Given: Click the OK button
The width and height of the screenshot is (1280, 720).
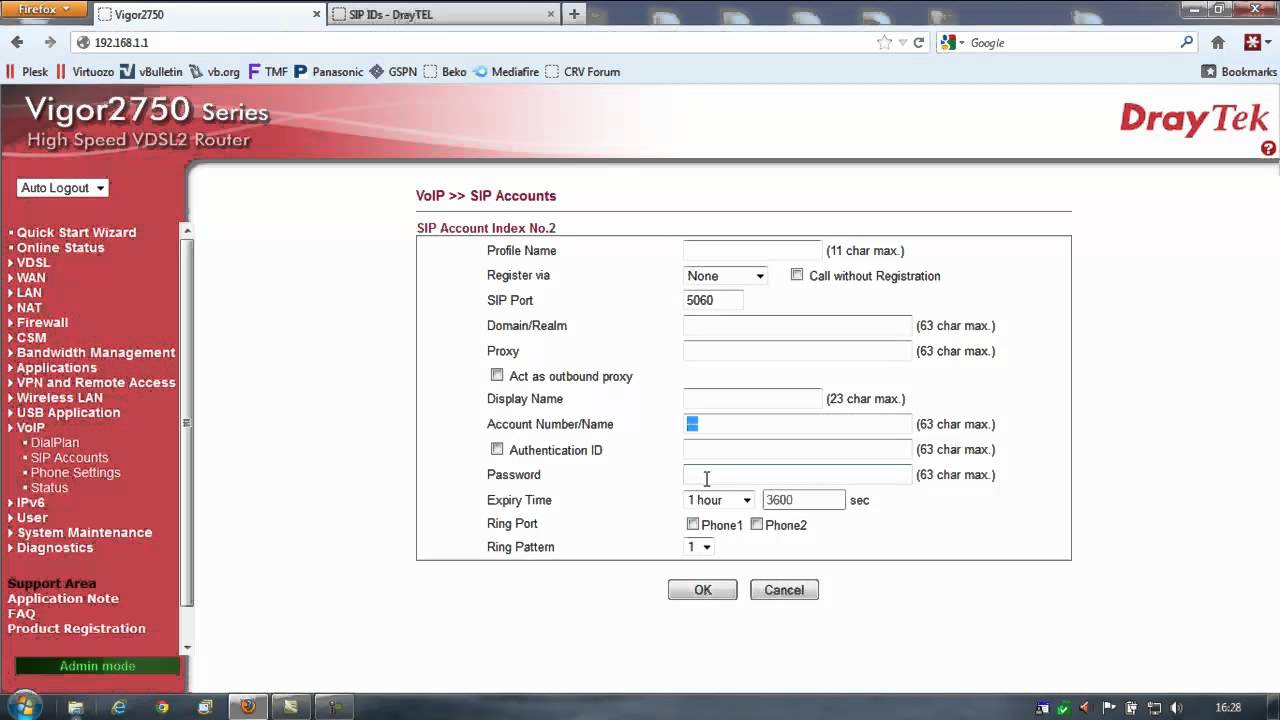Looking at the screenshot, I should click(703, 590).
